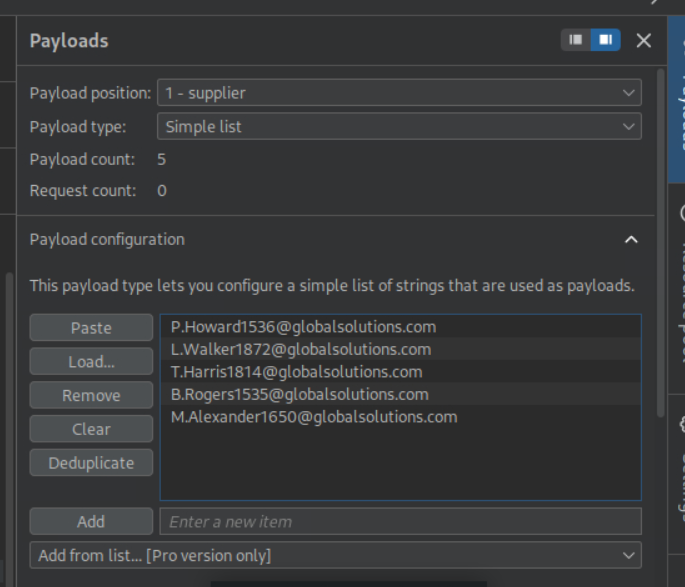The width and height of the screenshot is (685, 587).
Task: Click the Paste button
Action: (91, 328)
